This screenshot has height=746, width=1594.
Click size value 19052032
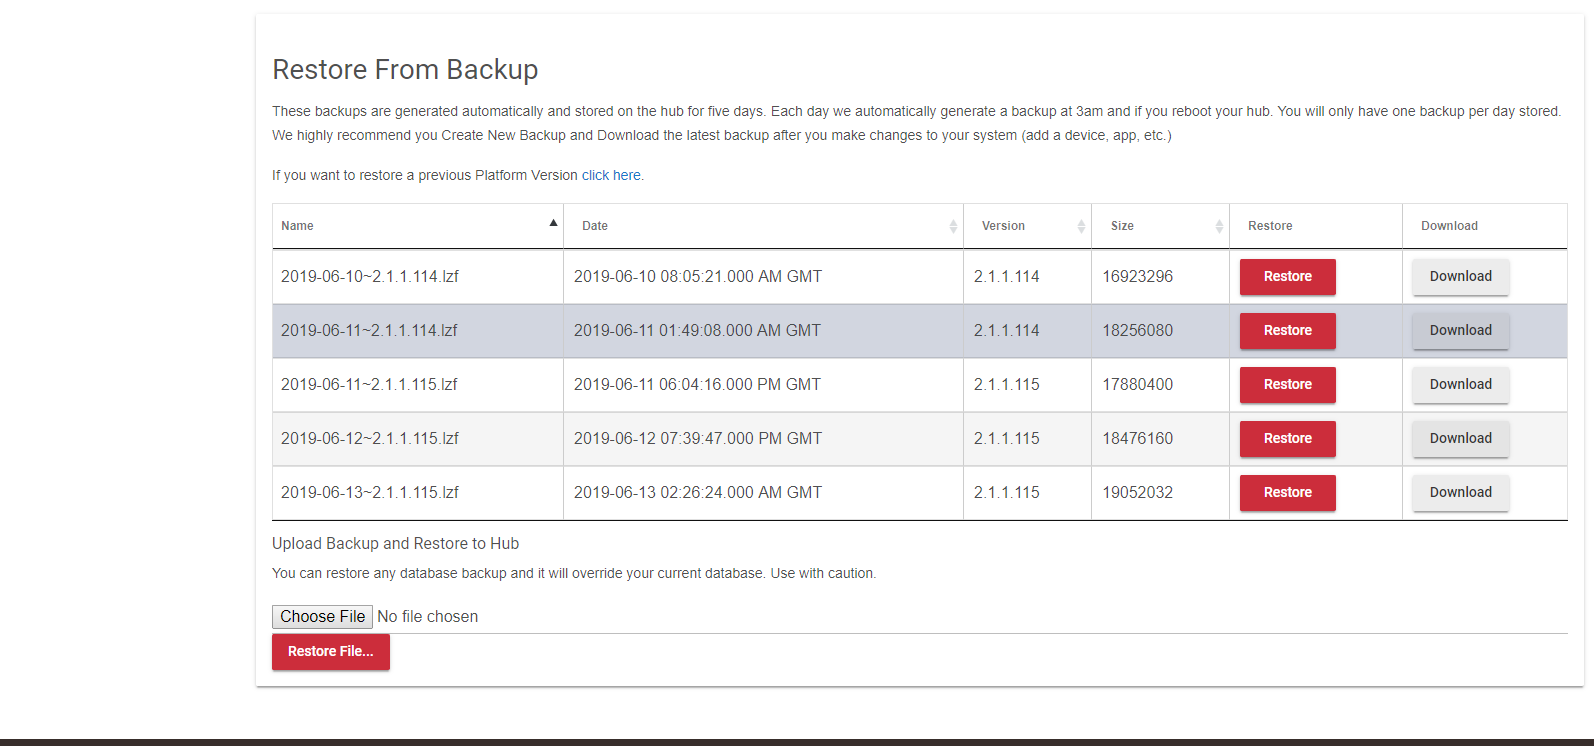[1138, 493]
